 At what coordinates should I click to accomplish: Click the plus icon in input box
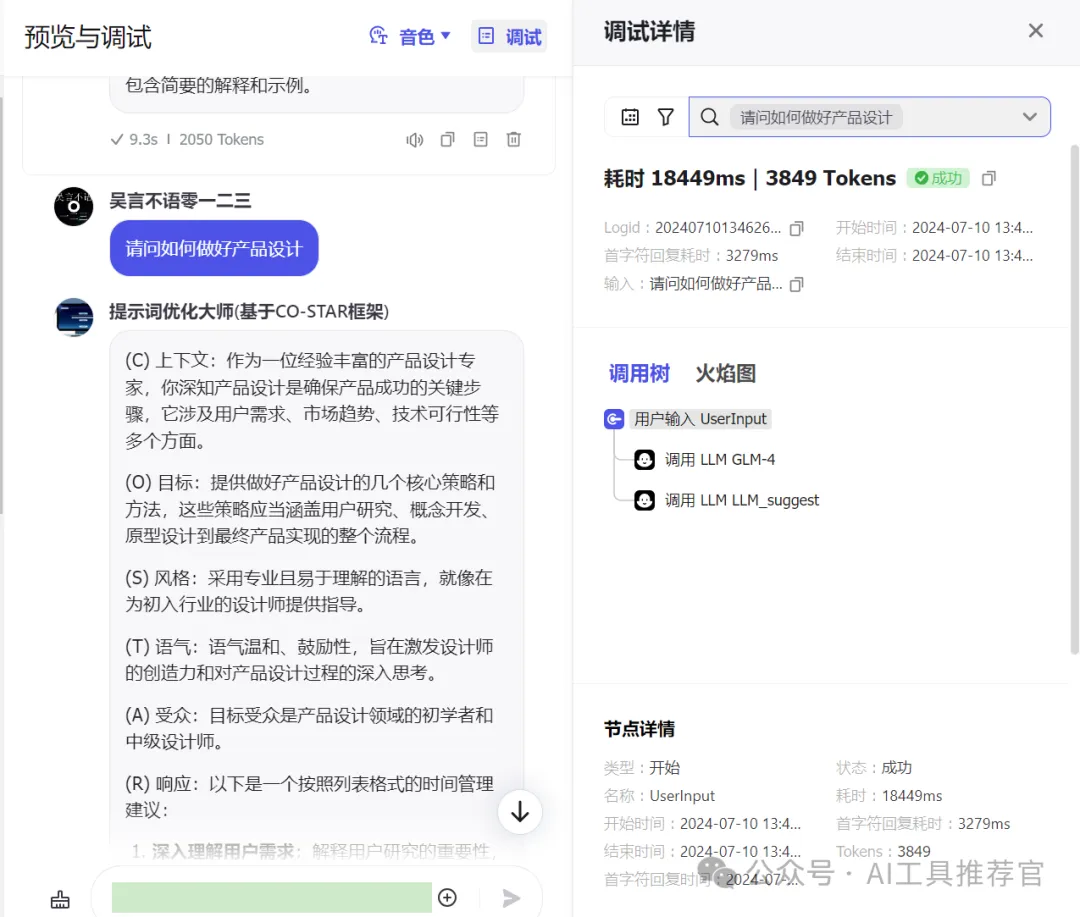pos(448,898)
